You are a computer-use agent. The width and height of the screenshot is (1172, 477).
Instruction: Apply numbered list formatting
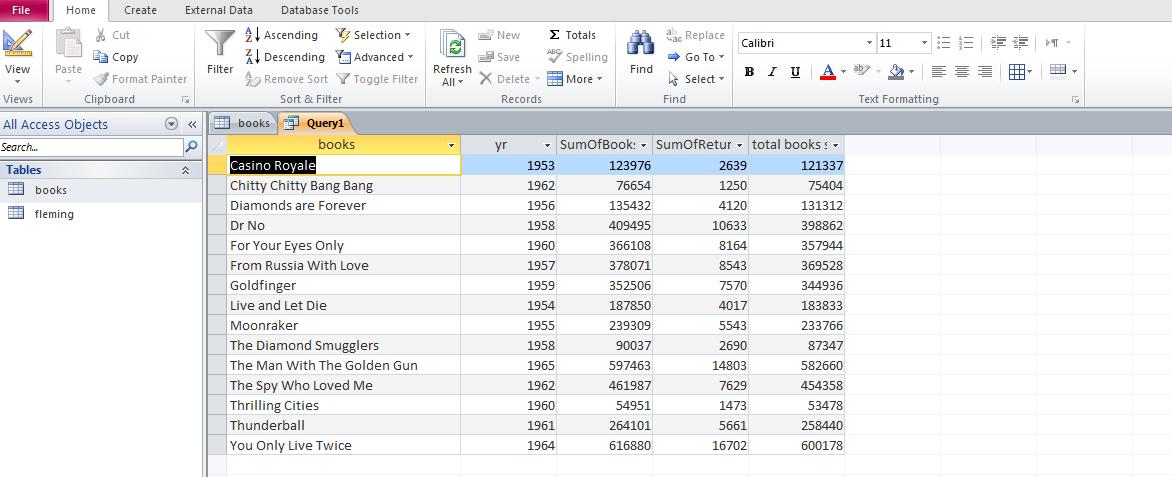(x=966, y=43)
